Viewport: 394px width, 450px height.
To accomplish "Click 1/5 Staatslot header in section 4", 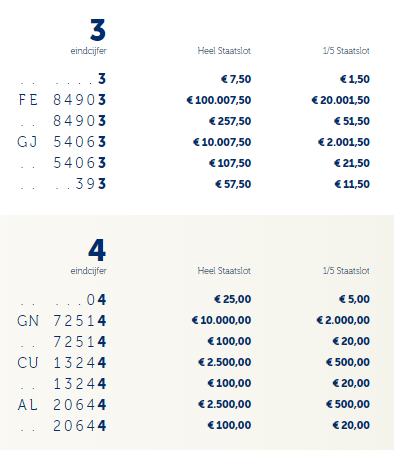I will pyautogui.click(x=346, y=270).
